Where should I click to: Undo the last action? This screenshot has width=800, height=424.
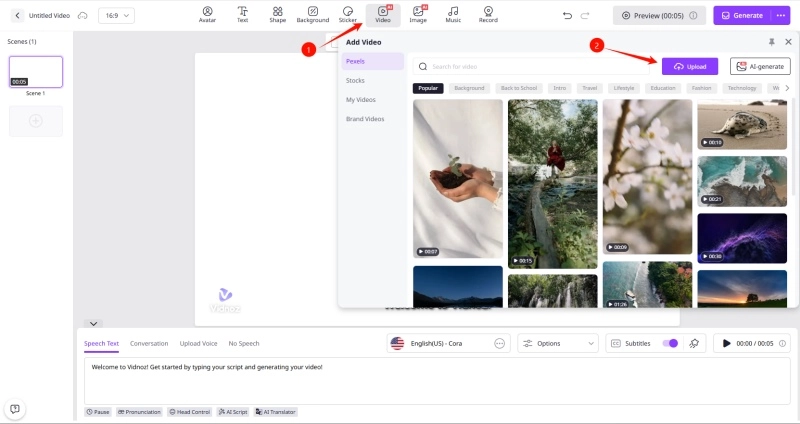(567, 16)
